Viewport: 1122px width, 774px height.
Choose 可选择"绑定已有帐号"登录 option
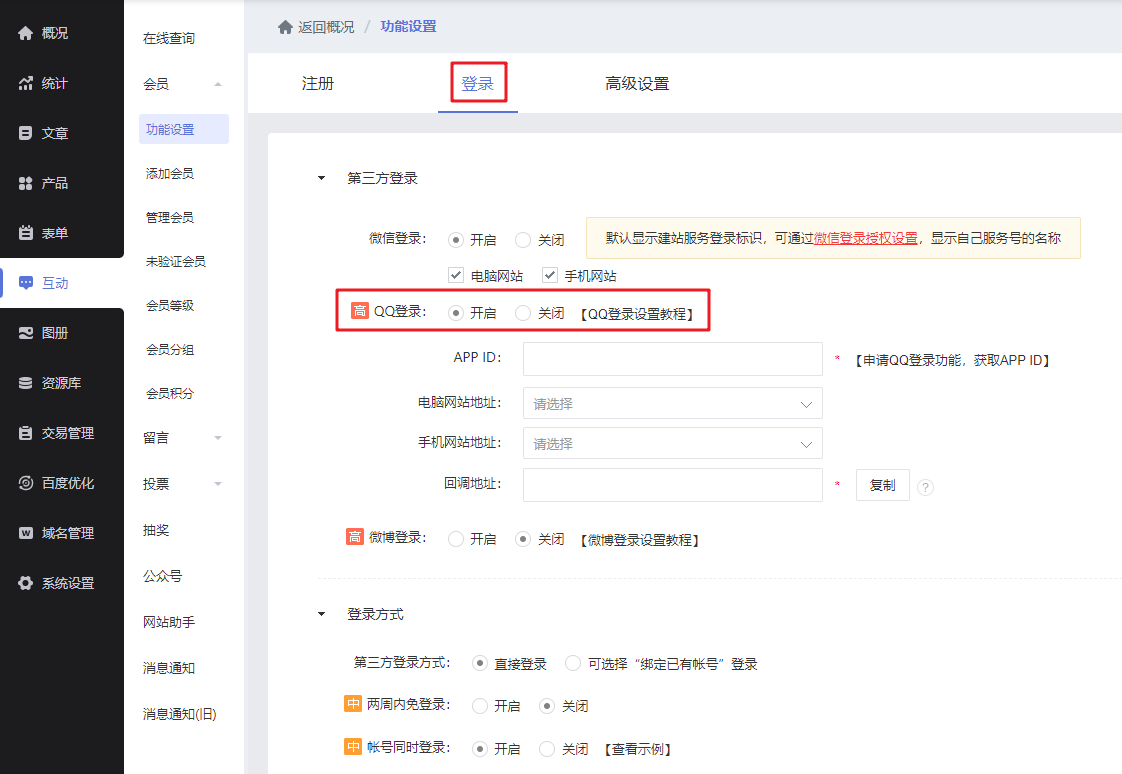point(572,663)
